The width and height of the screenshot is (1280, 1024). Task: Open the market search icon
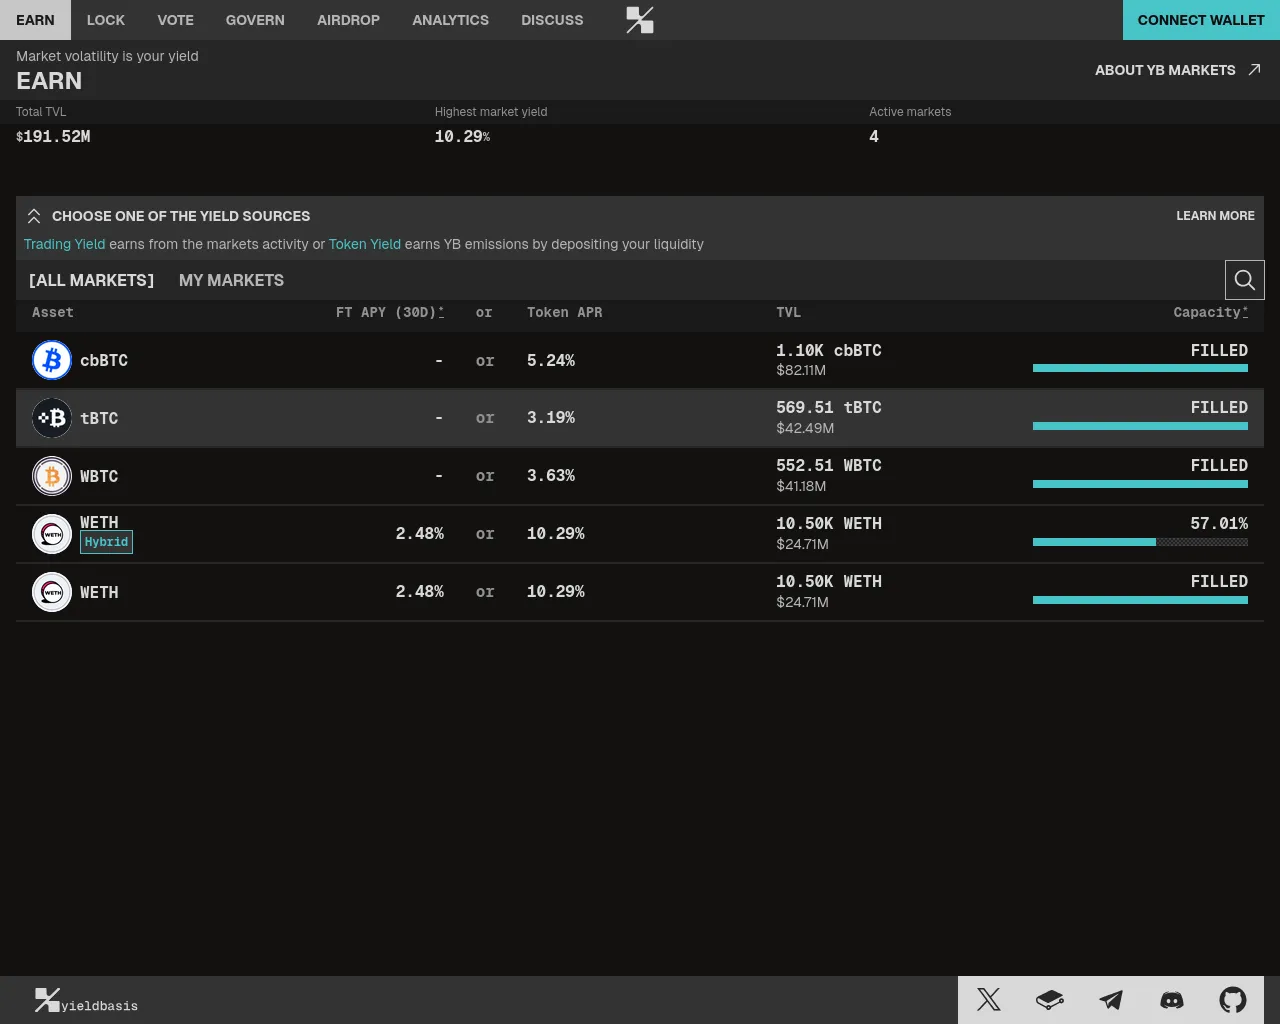(x=1245, y=280)
